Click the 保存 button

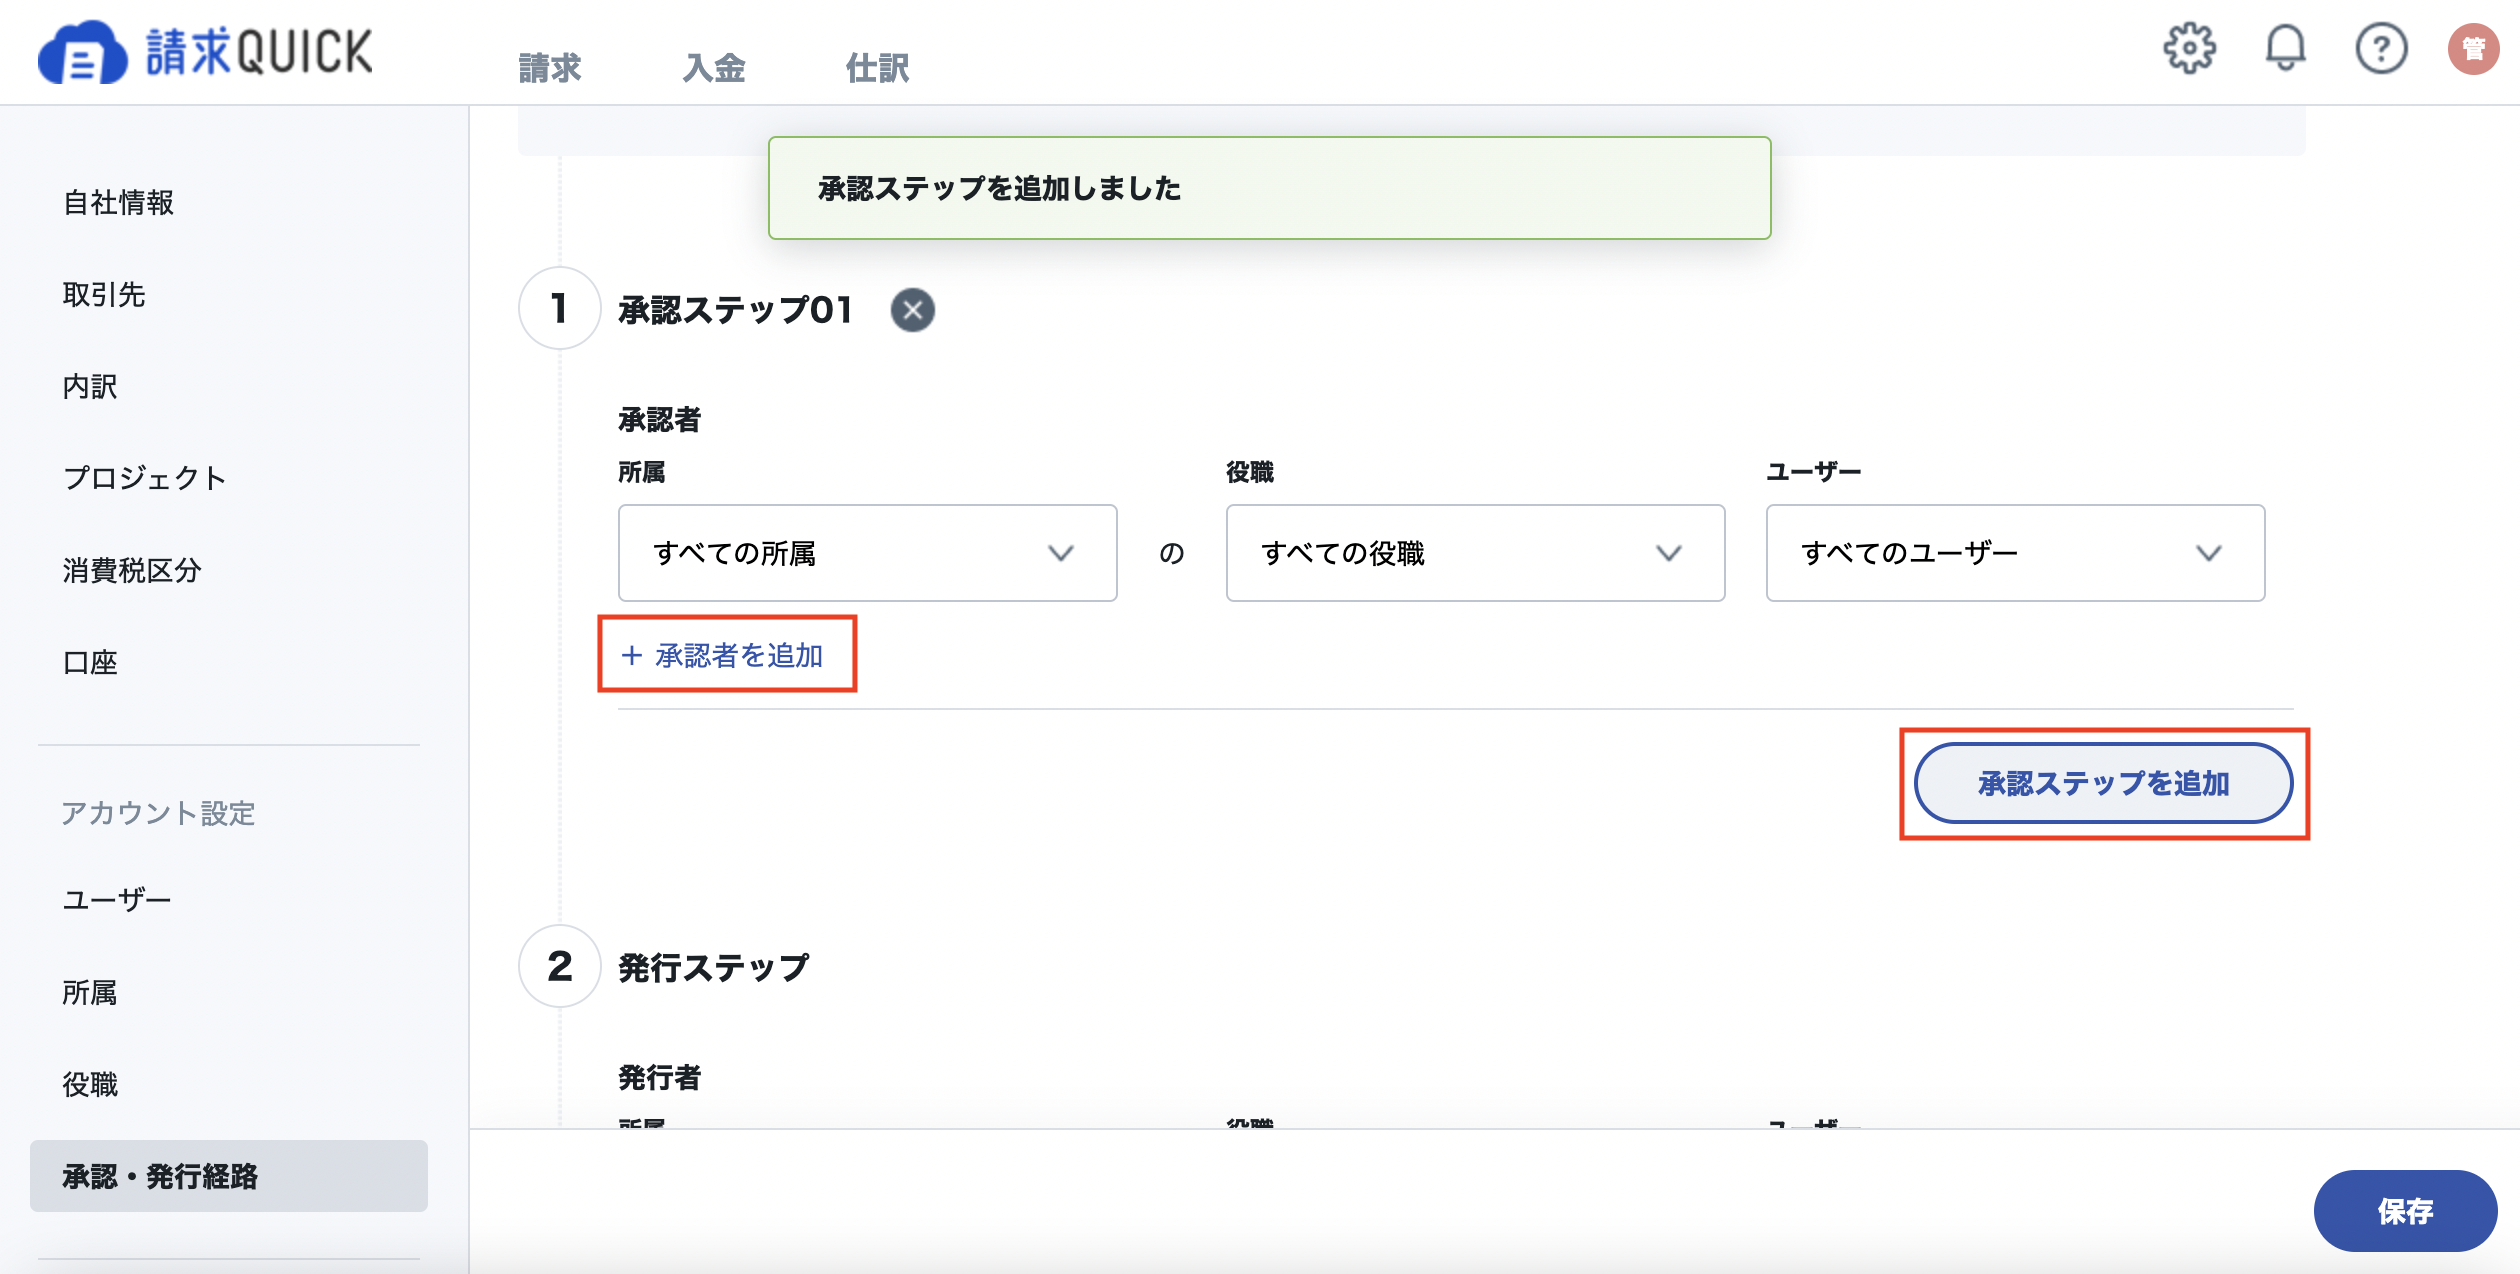2405,1211
